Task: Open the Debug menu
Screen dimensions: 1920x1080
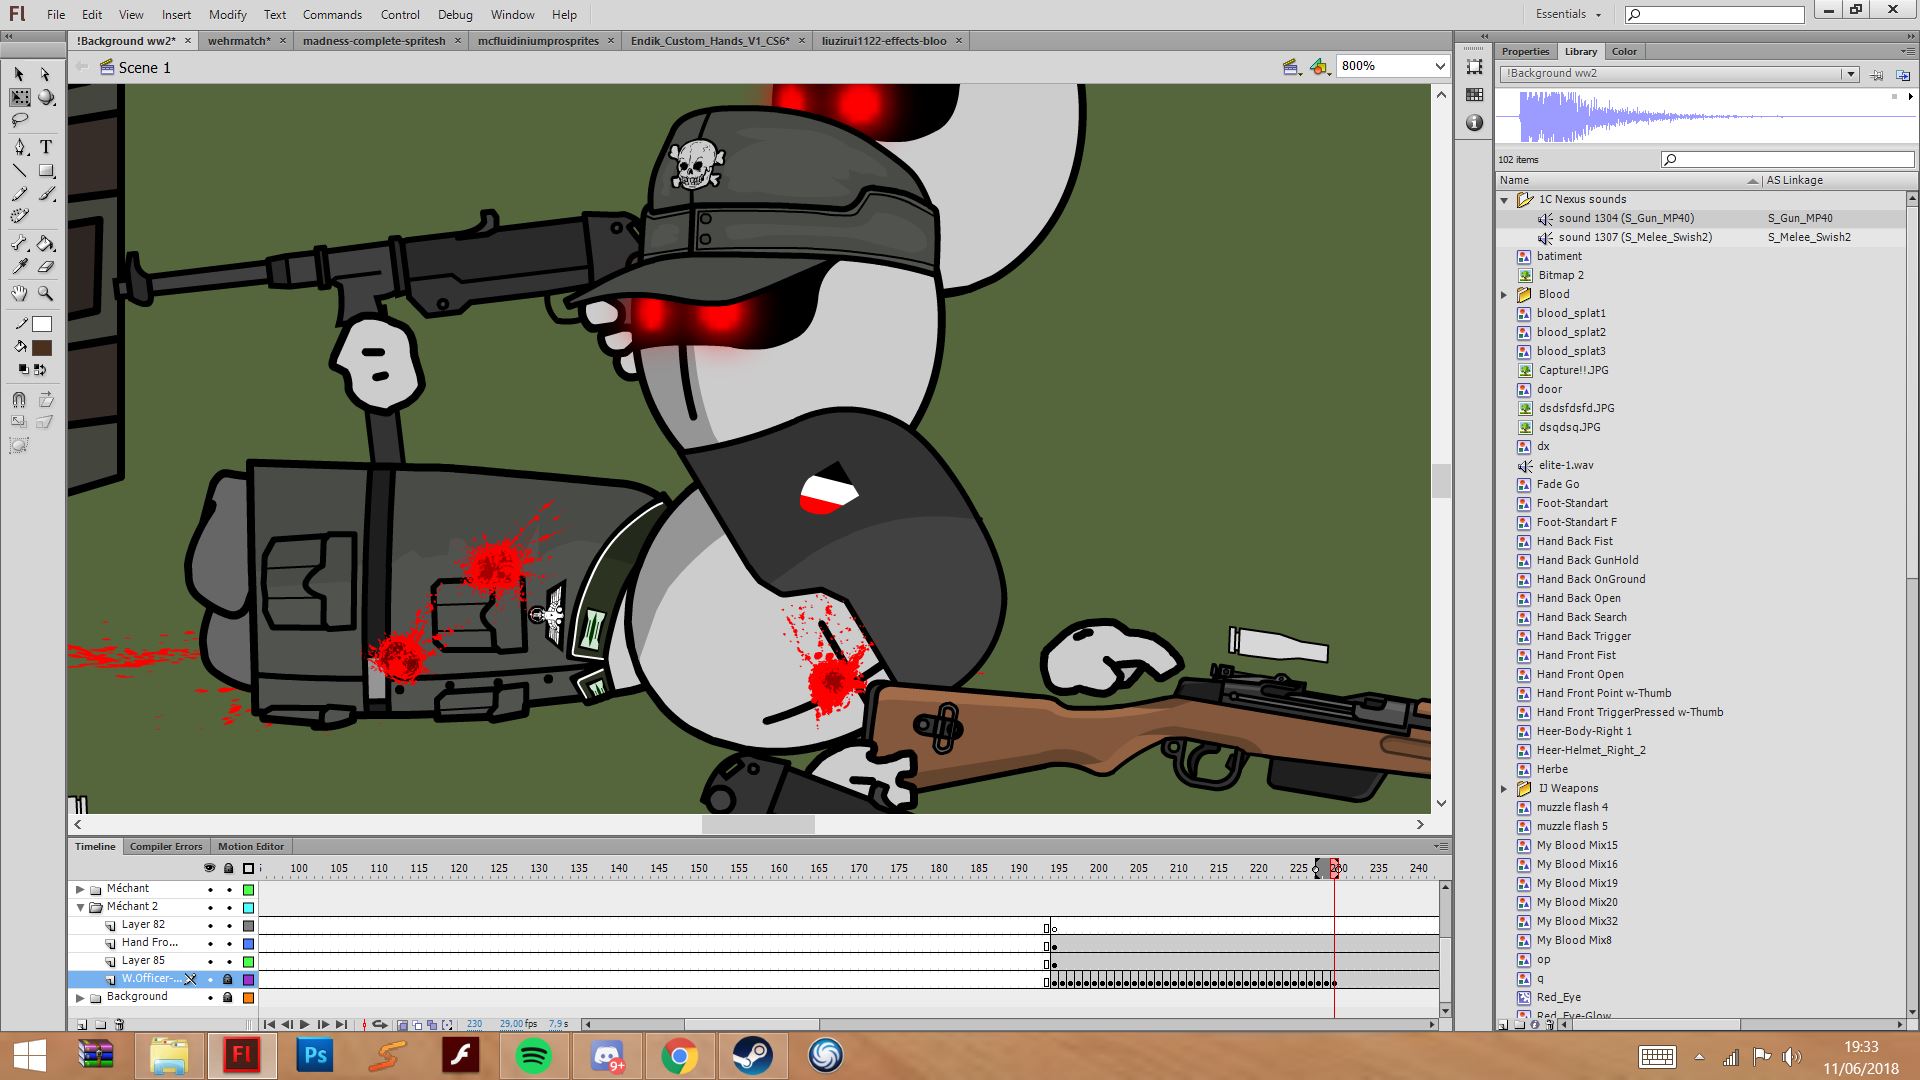Action: [x=455, y=15]
